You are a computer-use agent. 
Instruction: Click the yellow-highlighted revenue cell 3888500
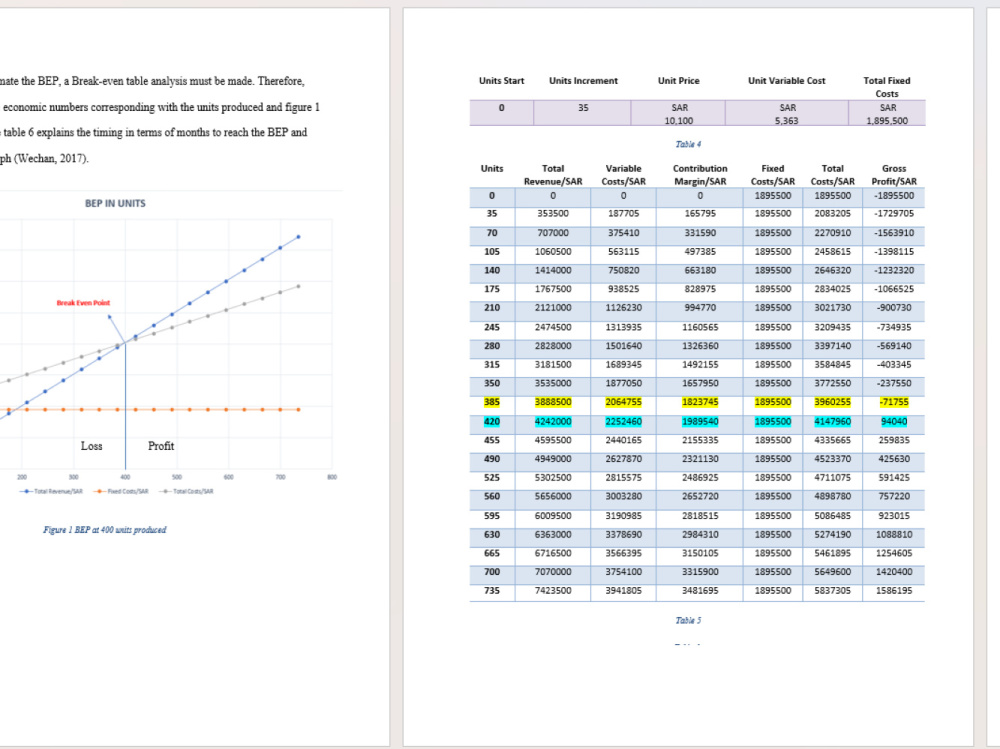click(553, 402)
